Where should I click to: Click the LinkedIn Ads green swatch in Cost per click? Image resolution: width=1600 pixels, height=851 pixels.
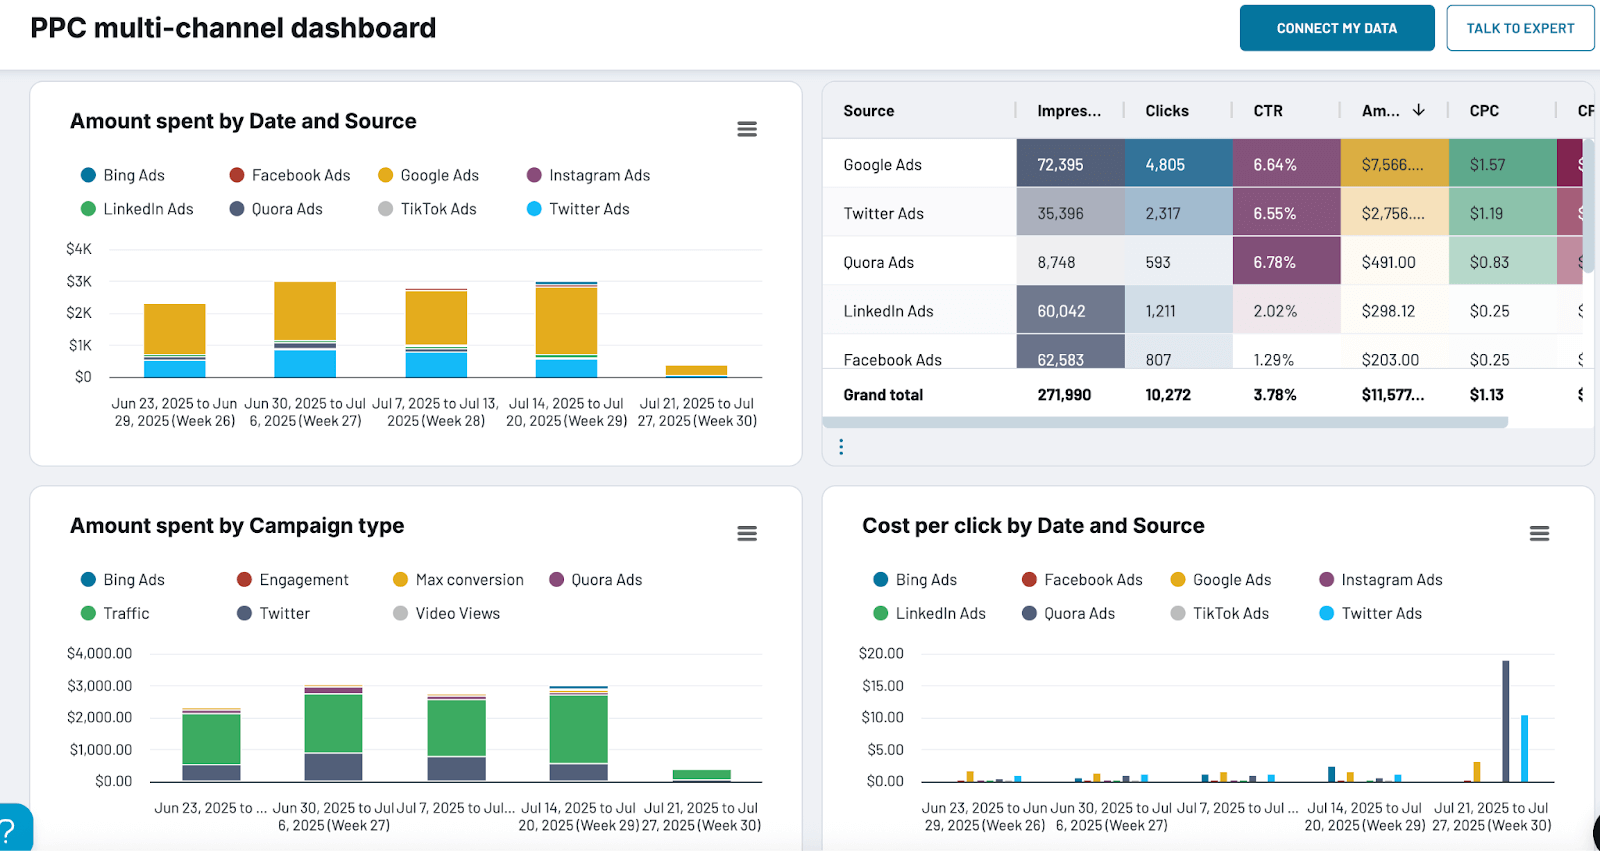coord(880,613)
